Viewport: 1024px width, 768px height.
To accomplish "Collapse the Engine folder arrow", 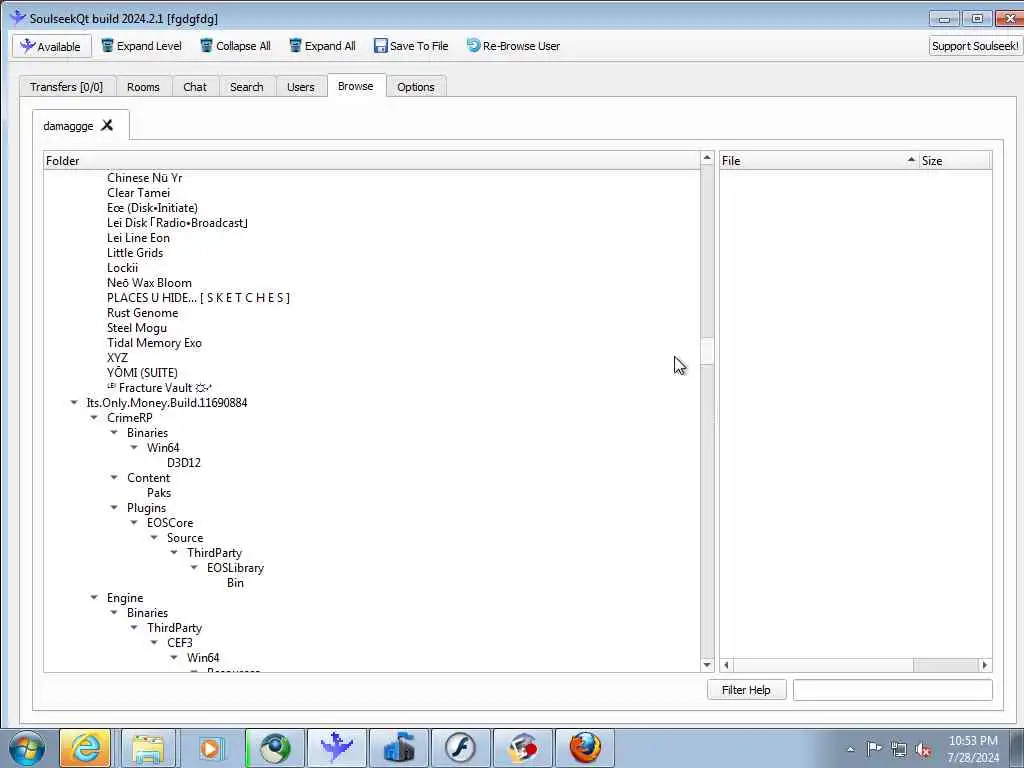I will click(x=94, y=598).
